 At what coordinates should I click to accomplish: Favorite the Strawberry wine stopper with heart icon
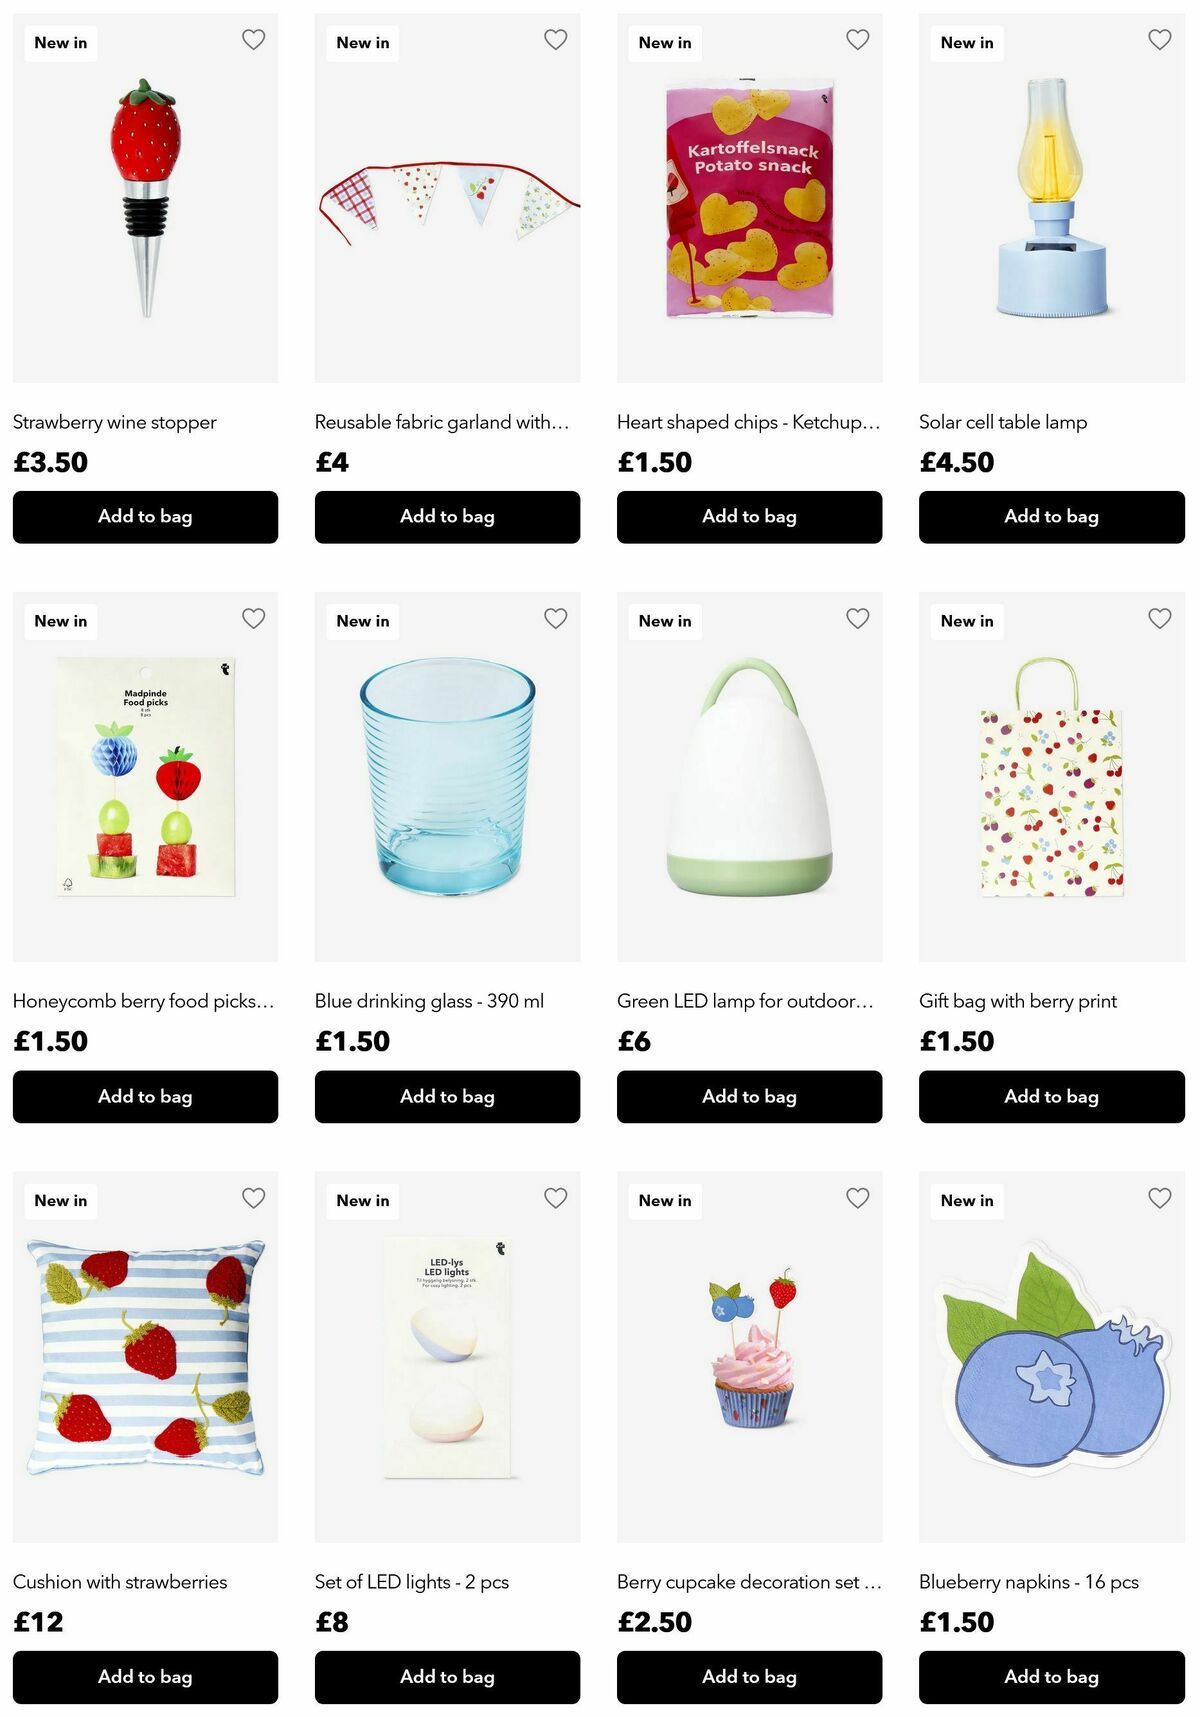pos(254,40)
